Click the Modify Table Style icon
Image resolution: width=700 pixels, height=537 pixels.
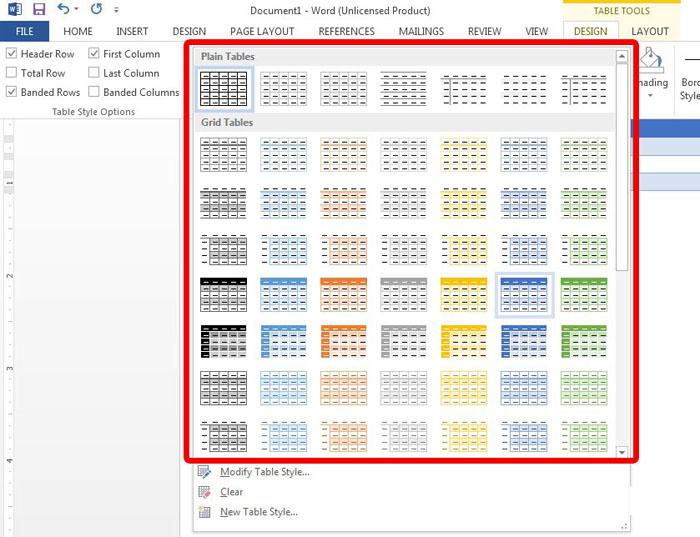(204, 472)
